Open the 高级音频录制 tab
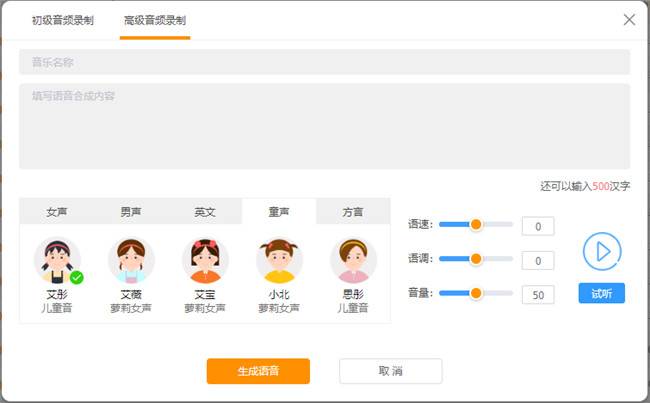 (x=154, y=20)
